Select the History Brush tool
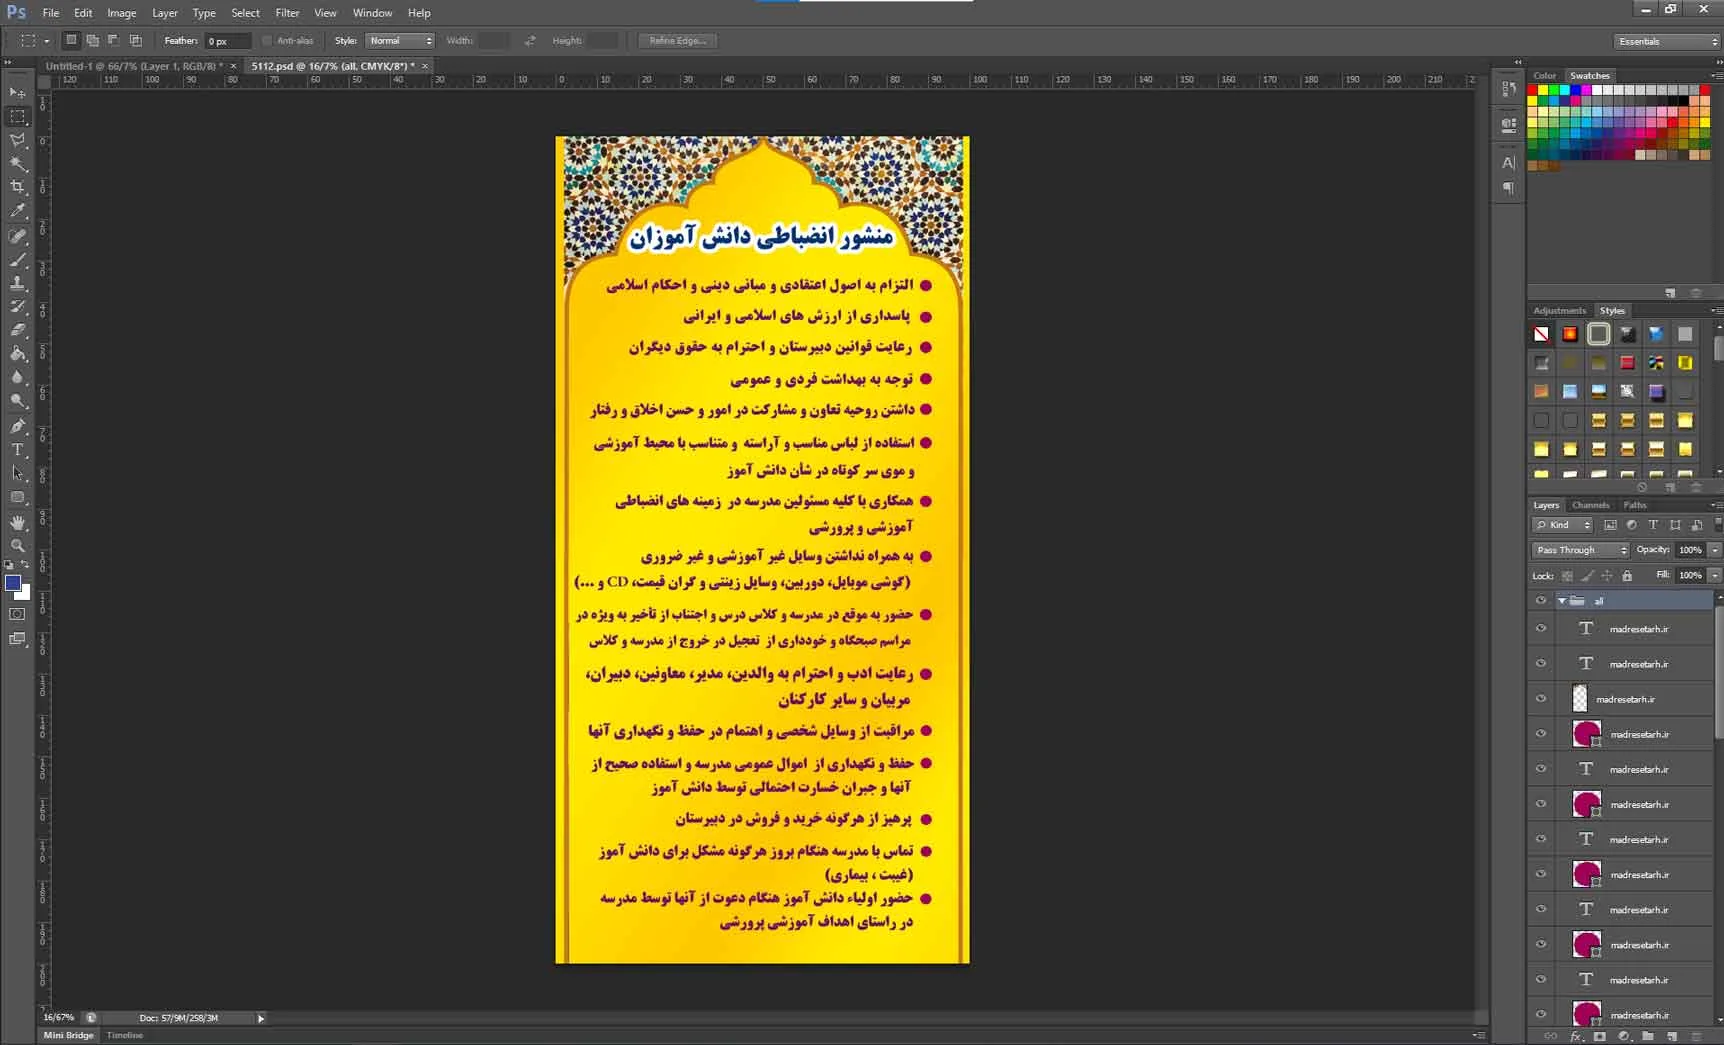This screenshot has height=1045, width=1724. pyautogui.click(x=18, y=307)
